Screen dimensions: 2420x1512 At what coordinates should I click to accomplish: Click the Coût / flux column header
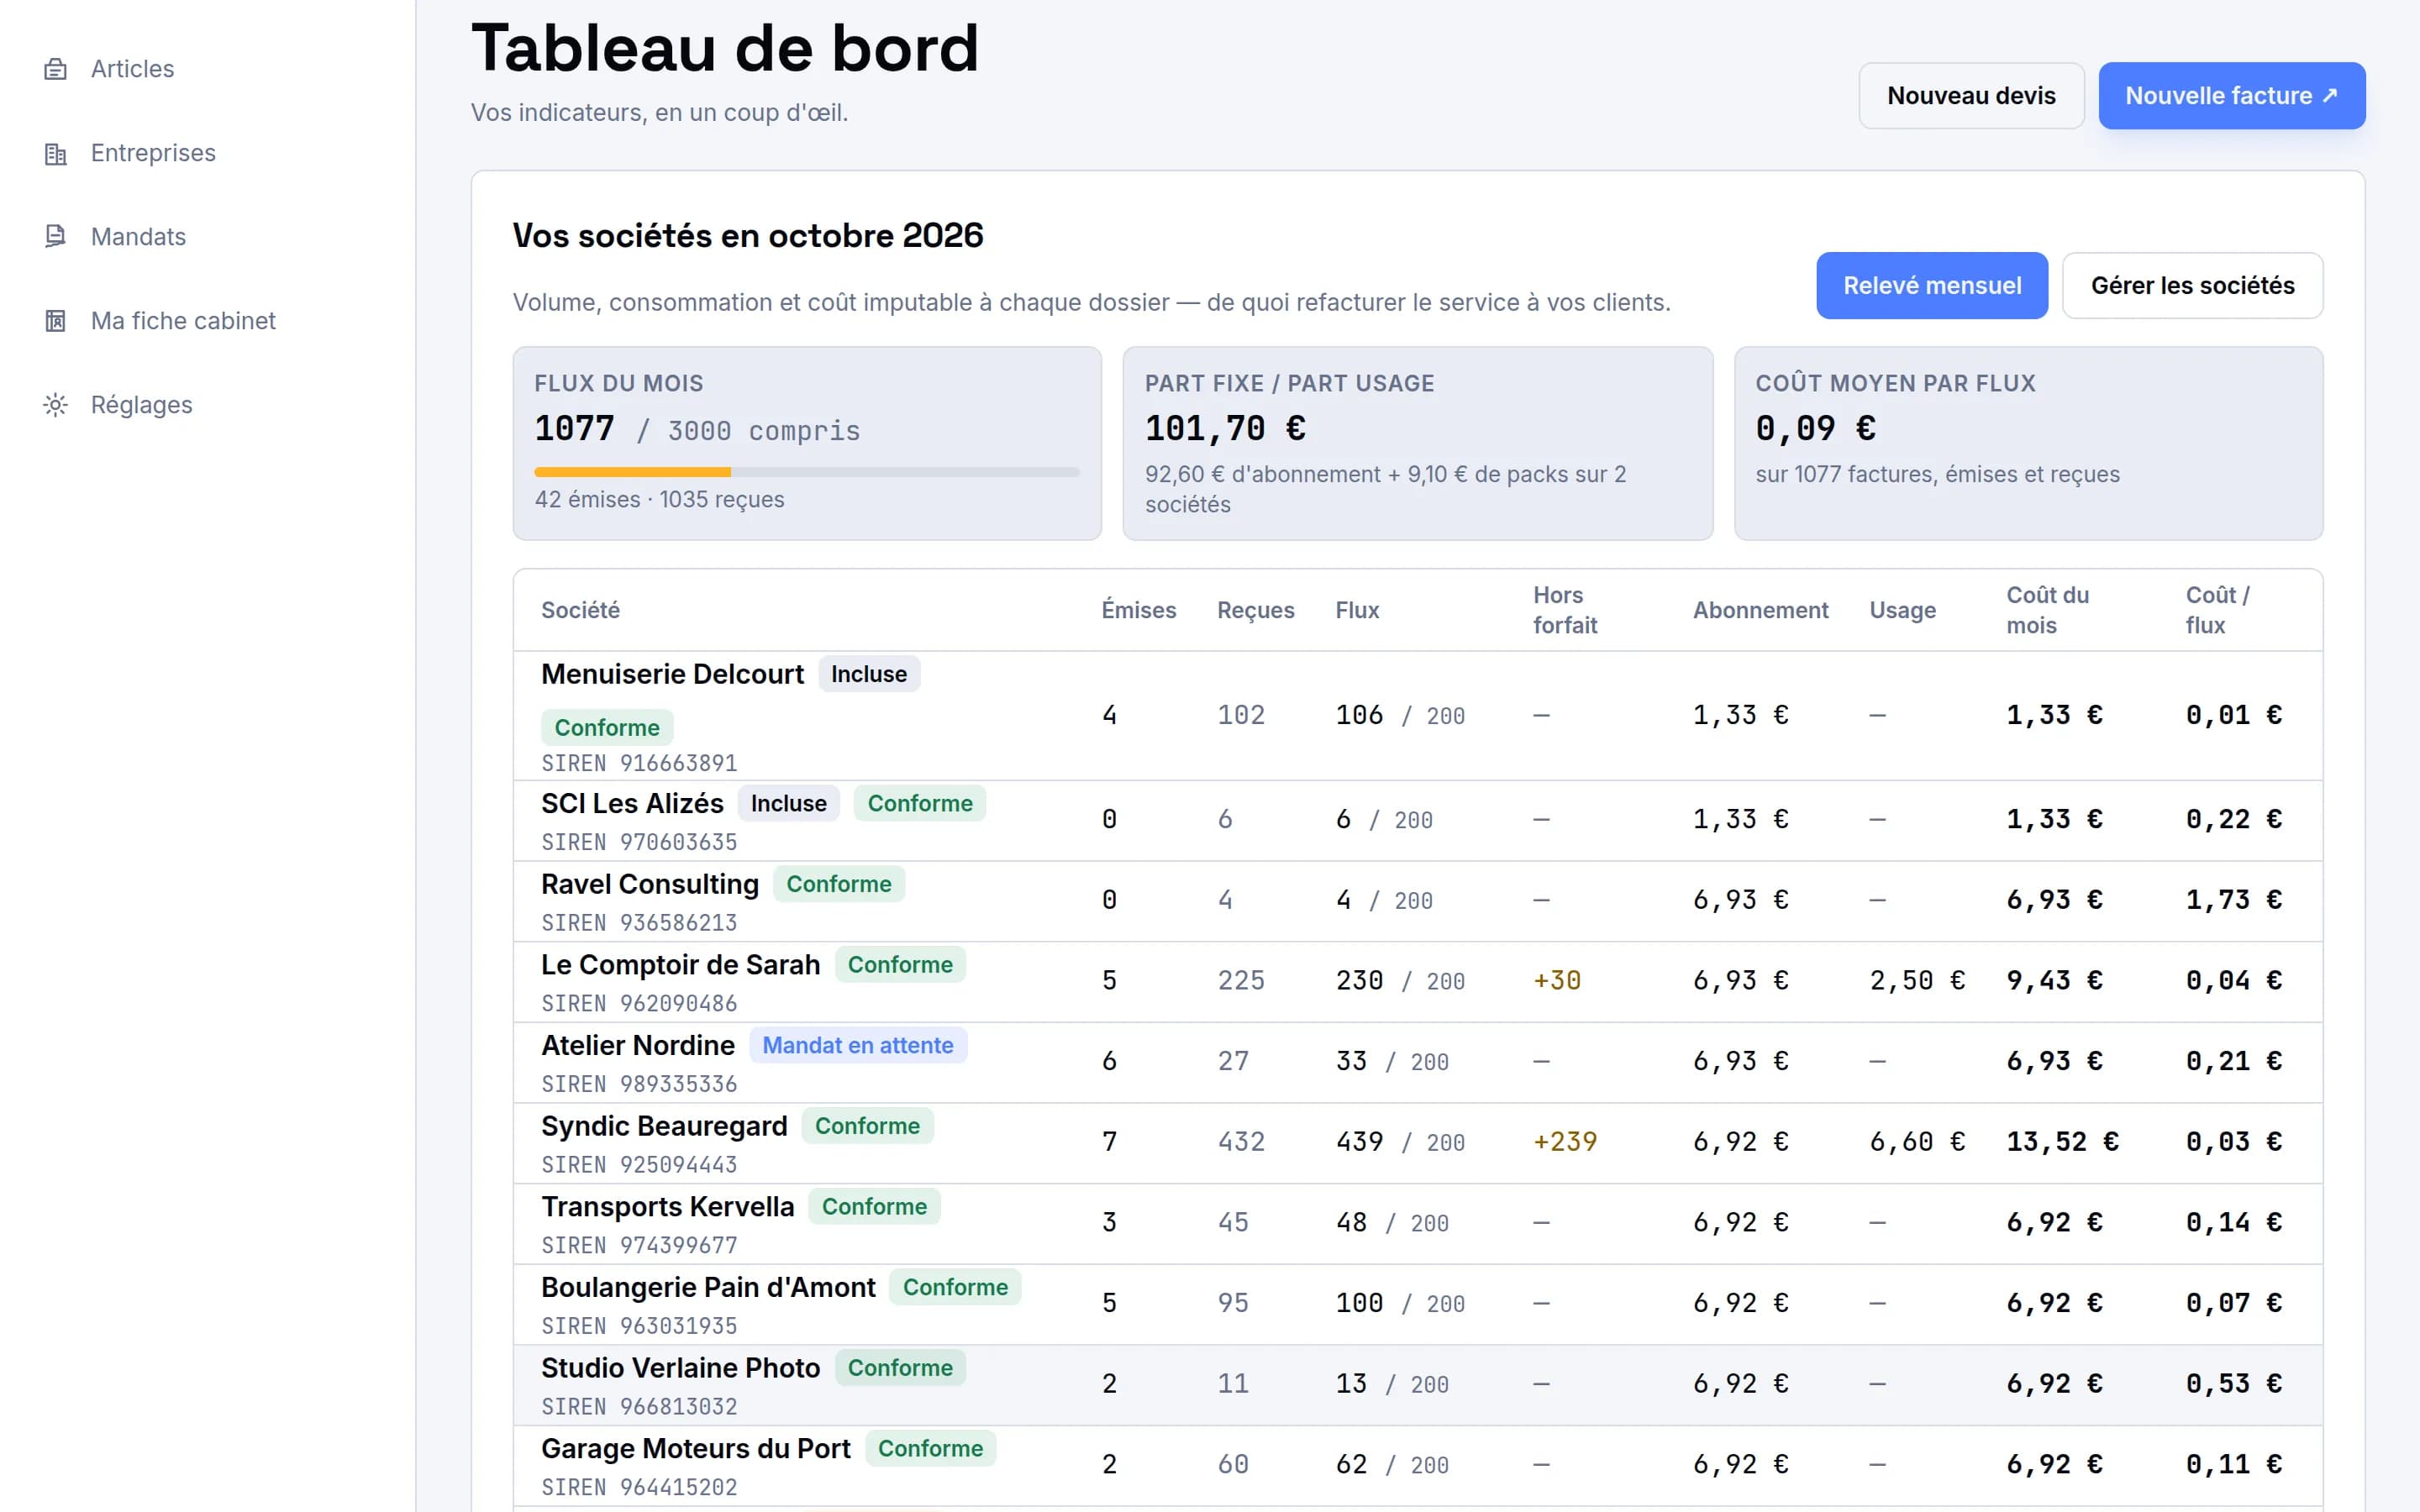tap(2217, 610)
